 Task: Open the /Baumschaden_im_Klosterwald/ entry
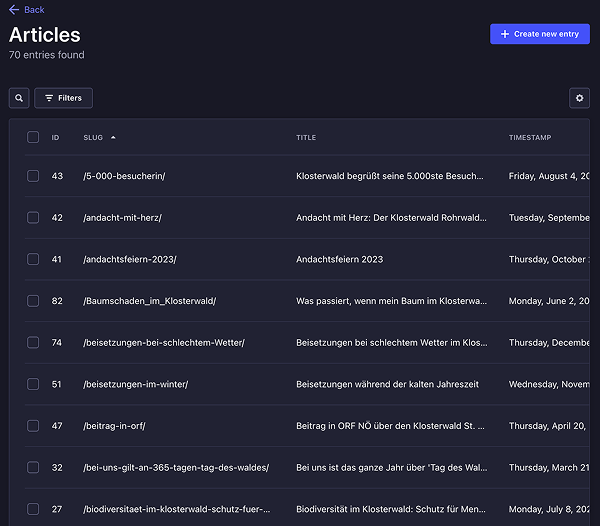[149, 301]
